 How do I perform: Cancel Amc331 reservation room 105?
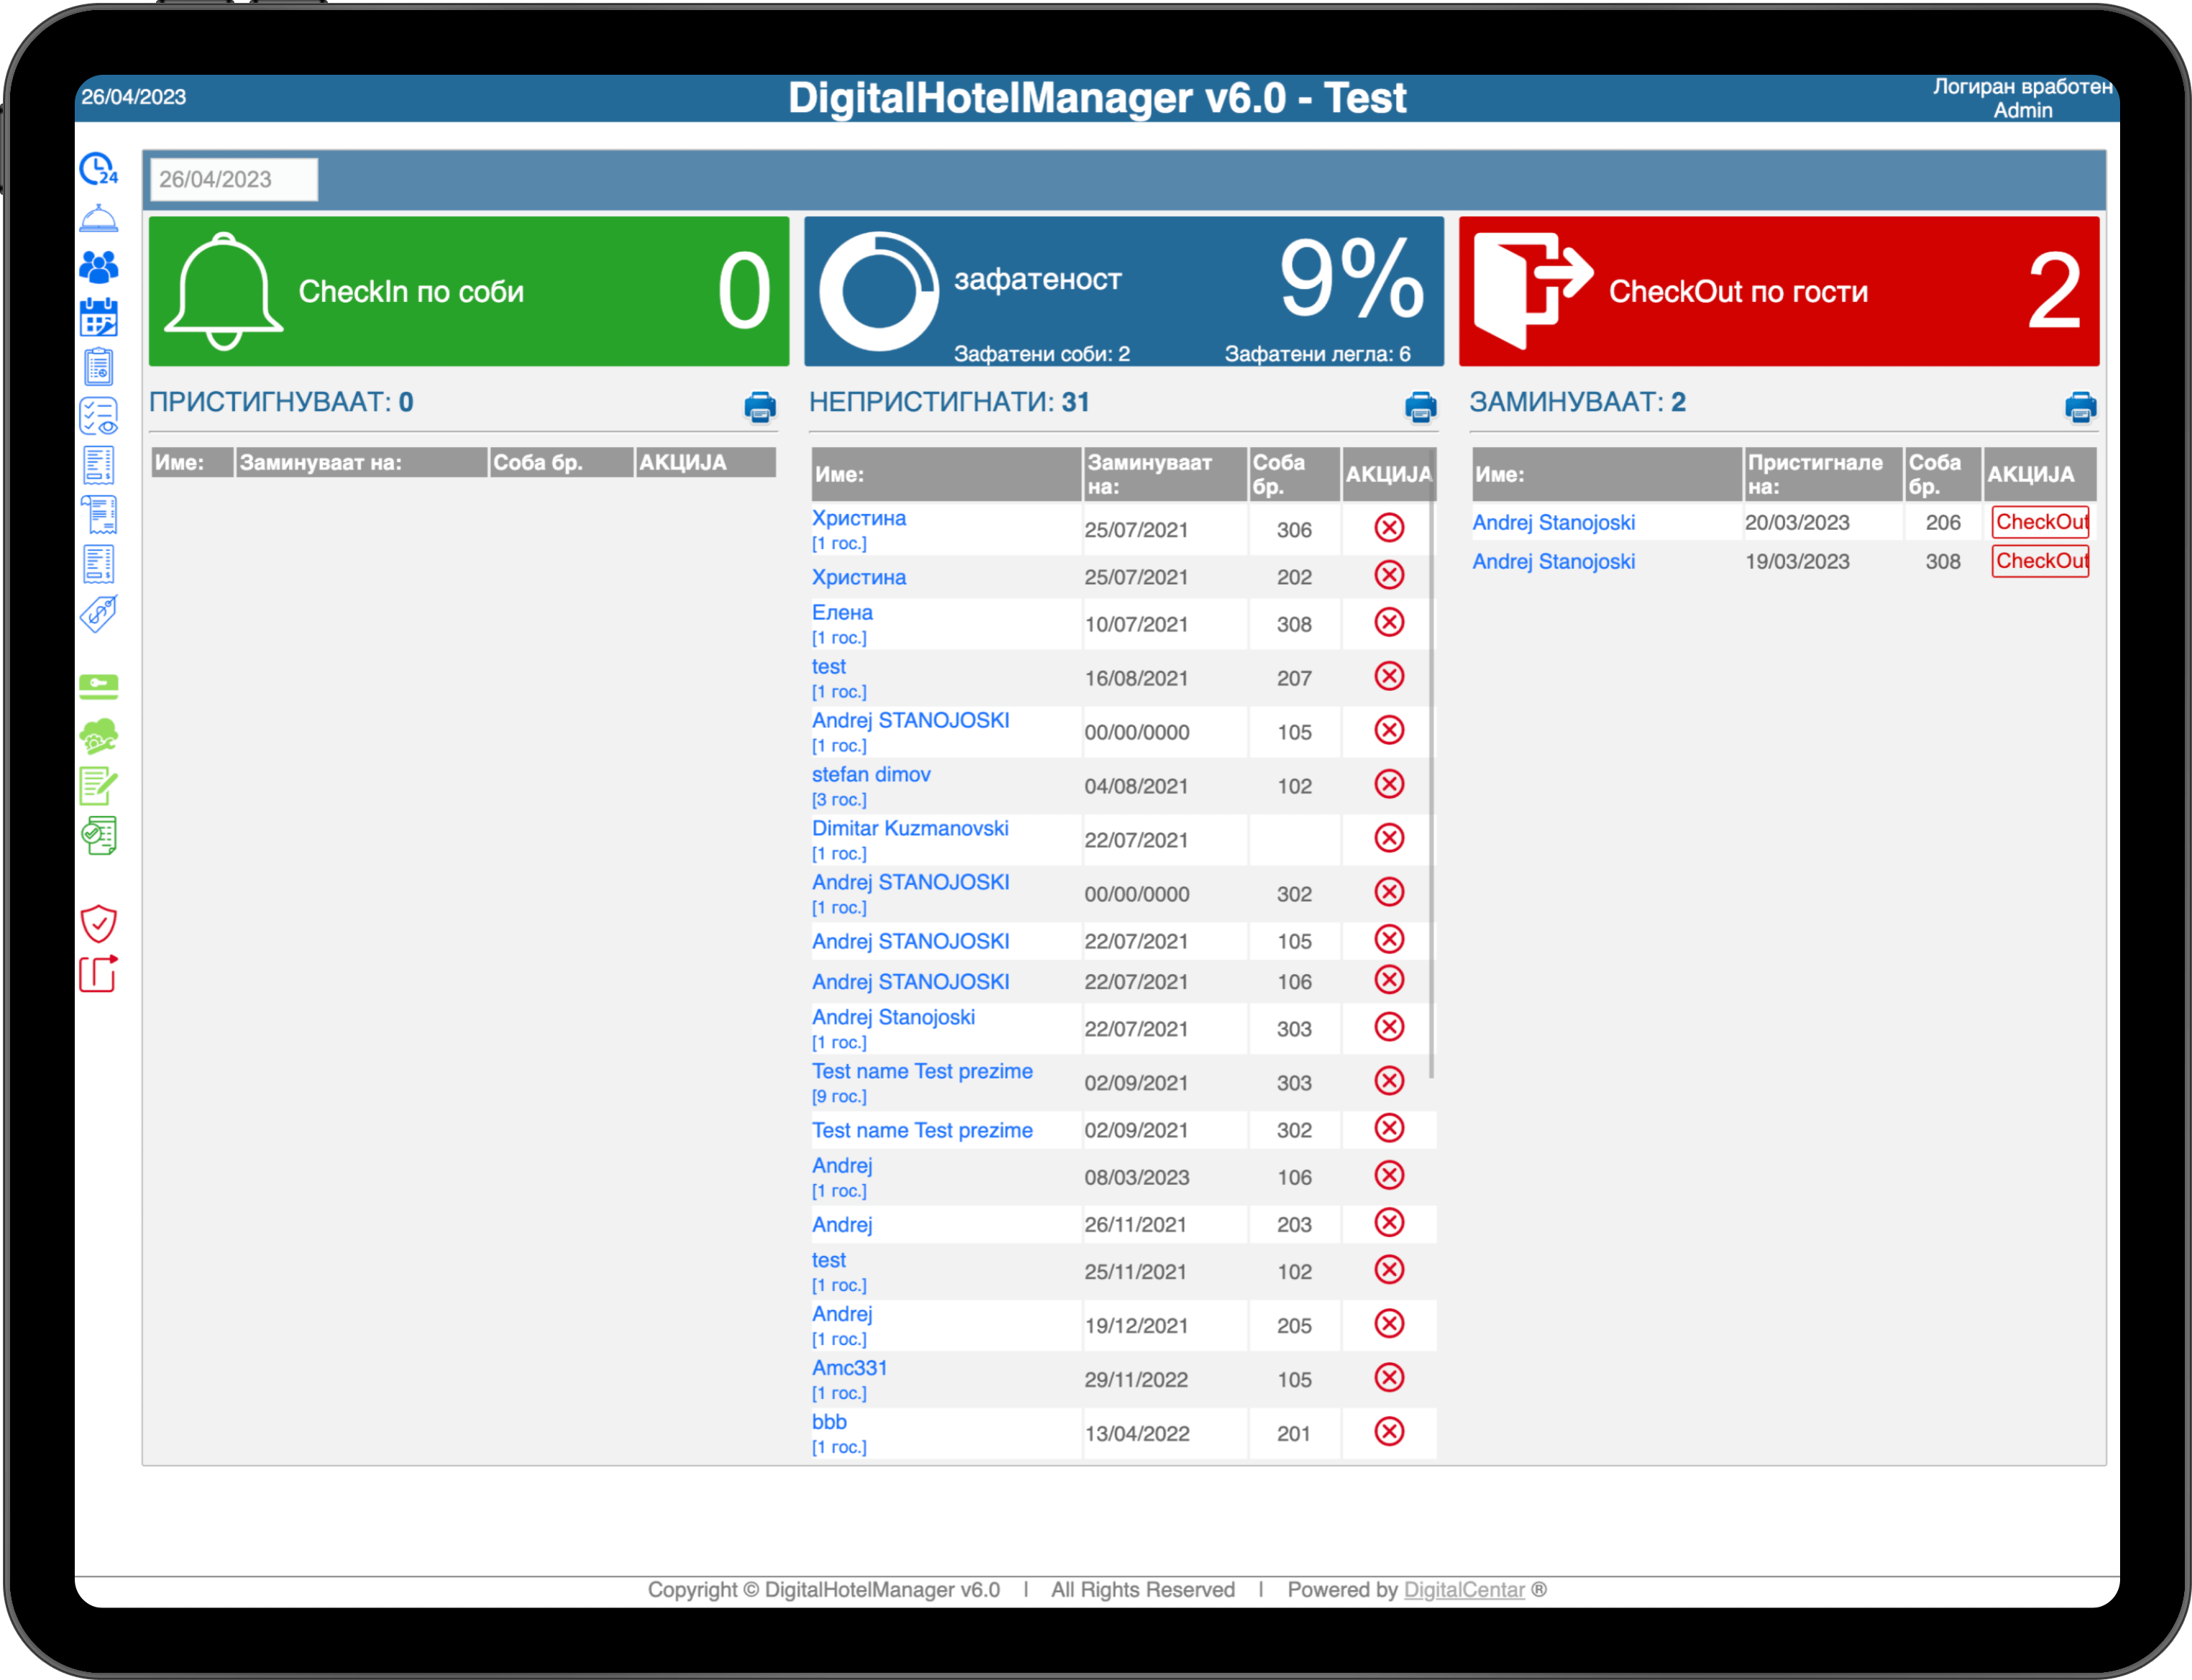pos(1389,1378)
